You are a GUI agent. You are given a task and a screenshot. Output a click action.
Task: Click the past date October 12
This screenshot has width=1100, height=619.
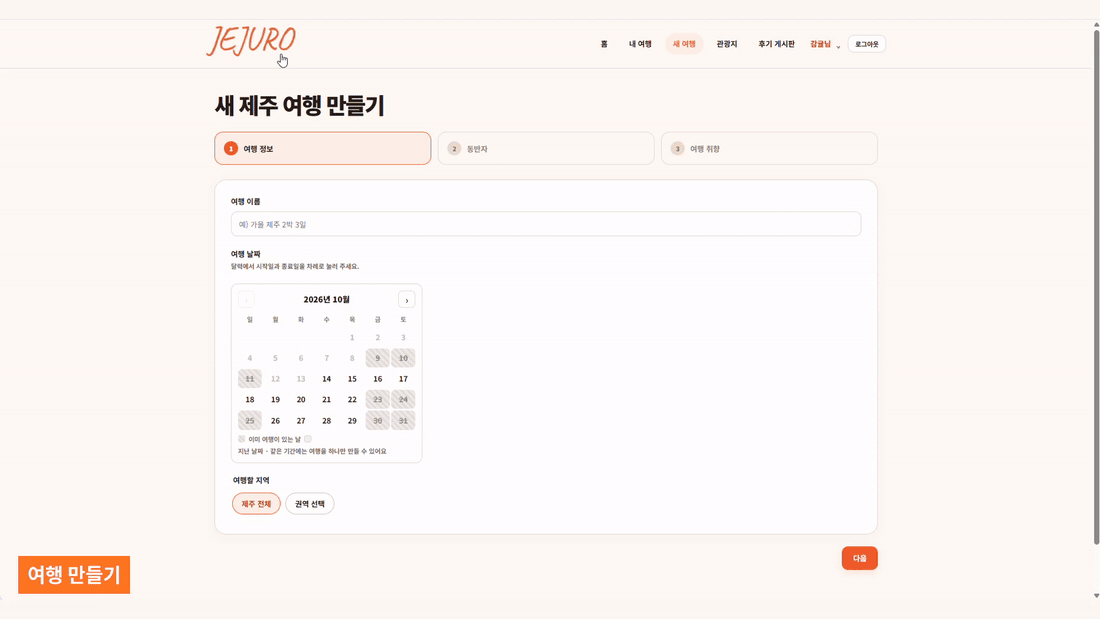275,379
